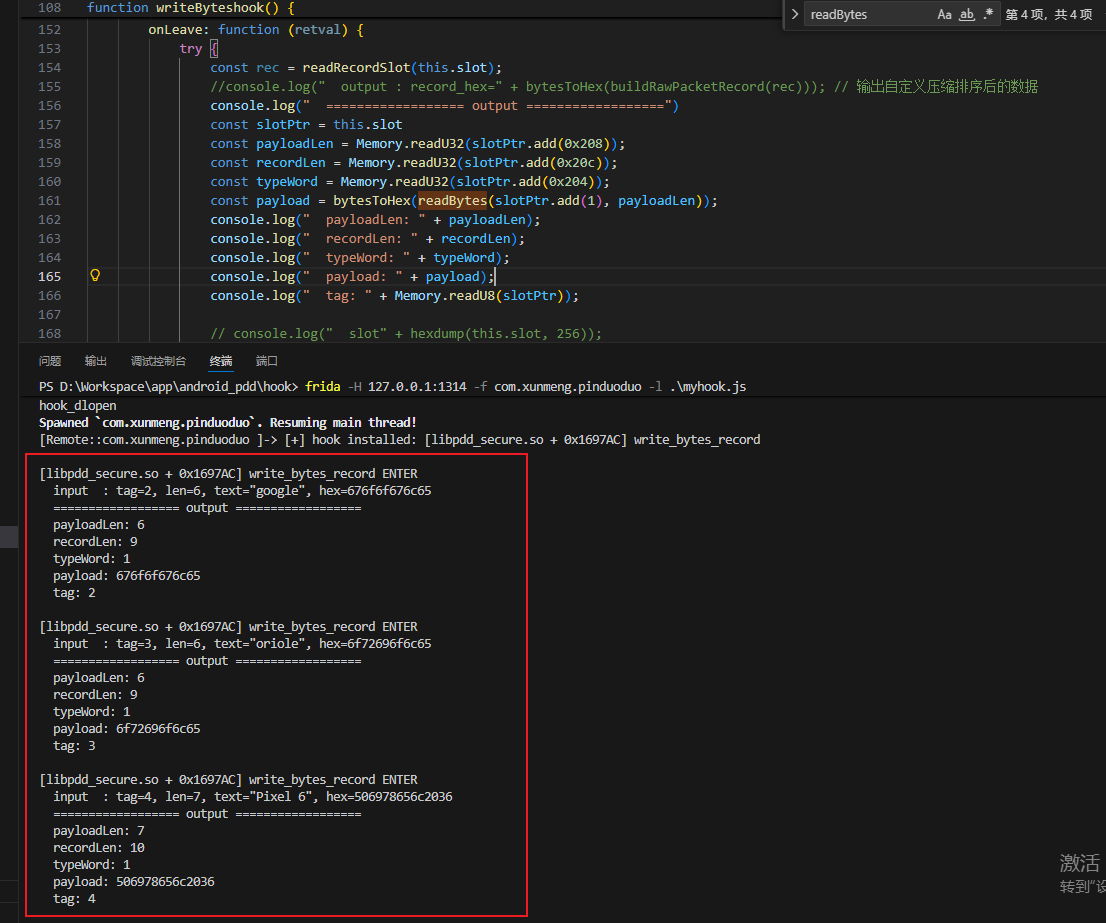
Task: Click 127.0.0.1:1314 host in terminal command
Action: 417,386
